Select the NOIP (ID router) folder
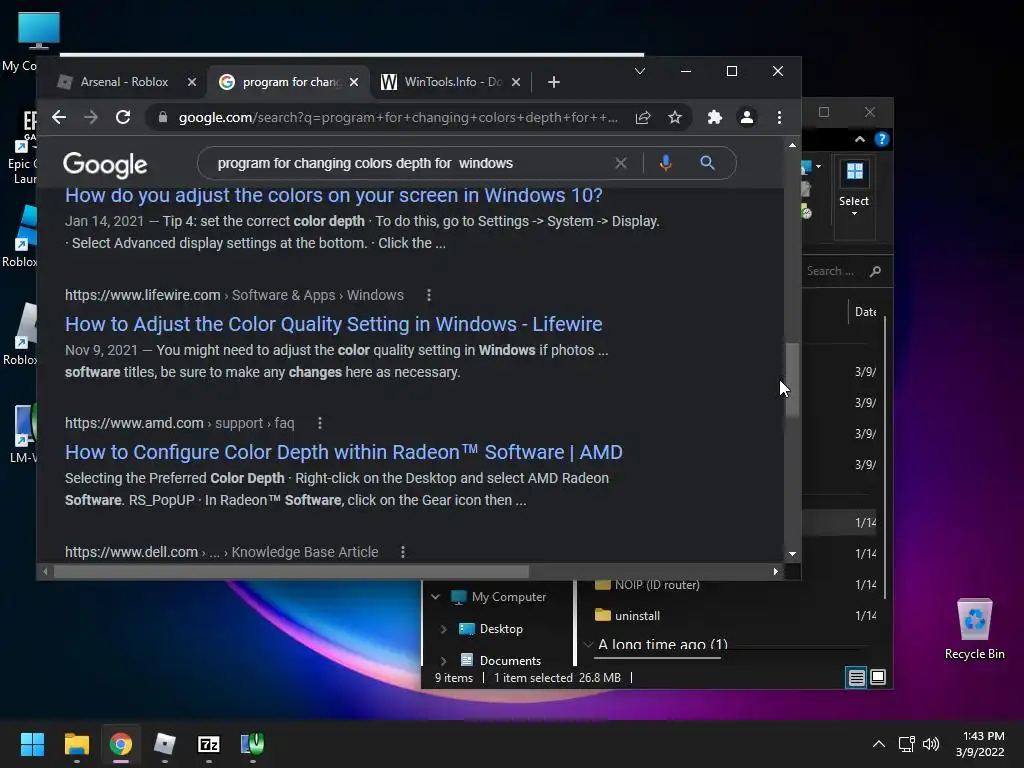Screen dimensions: 1024x768 click(x=647, y=584)
